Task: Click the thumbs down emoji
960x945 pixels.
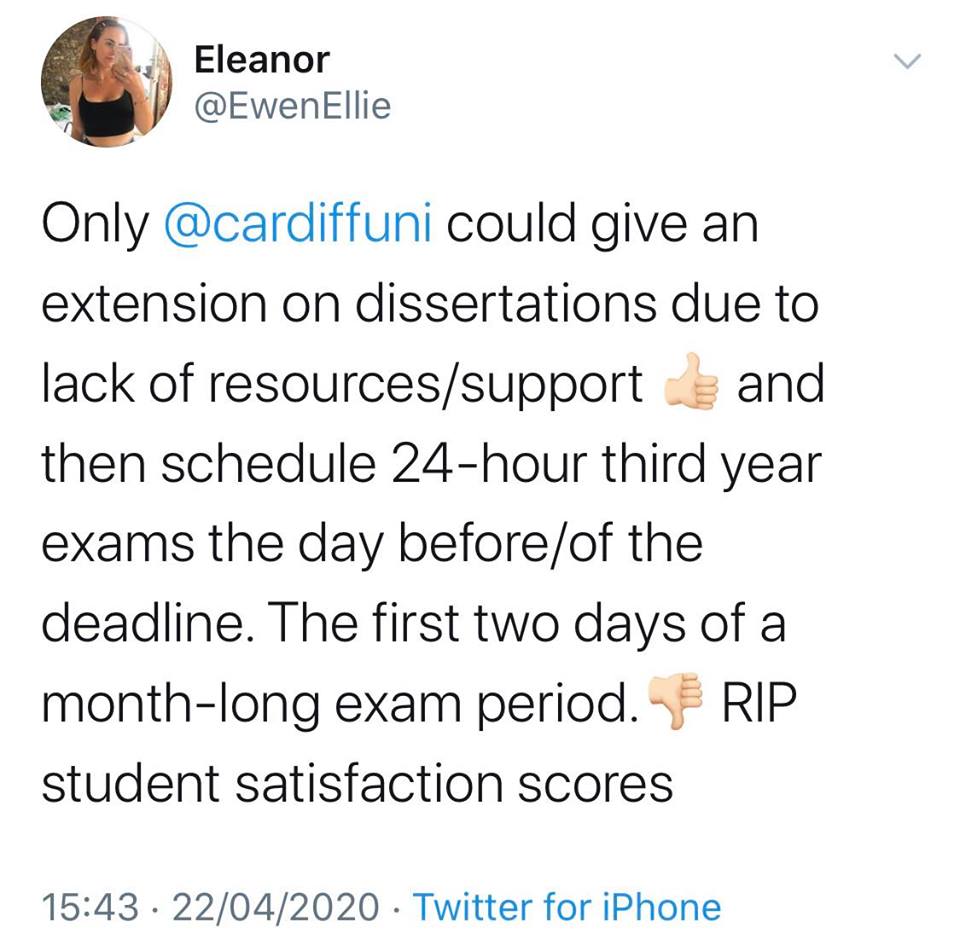Action: 674,702
